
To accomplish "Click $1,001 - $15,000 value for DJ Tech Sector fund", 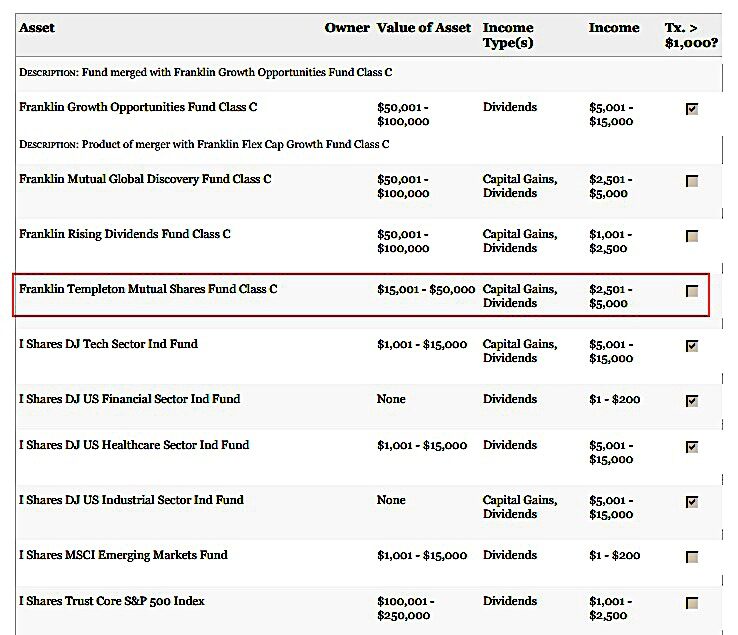I will point(422,345).
